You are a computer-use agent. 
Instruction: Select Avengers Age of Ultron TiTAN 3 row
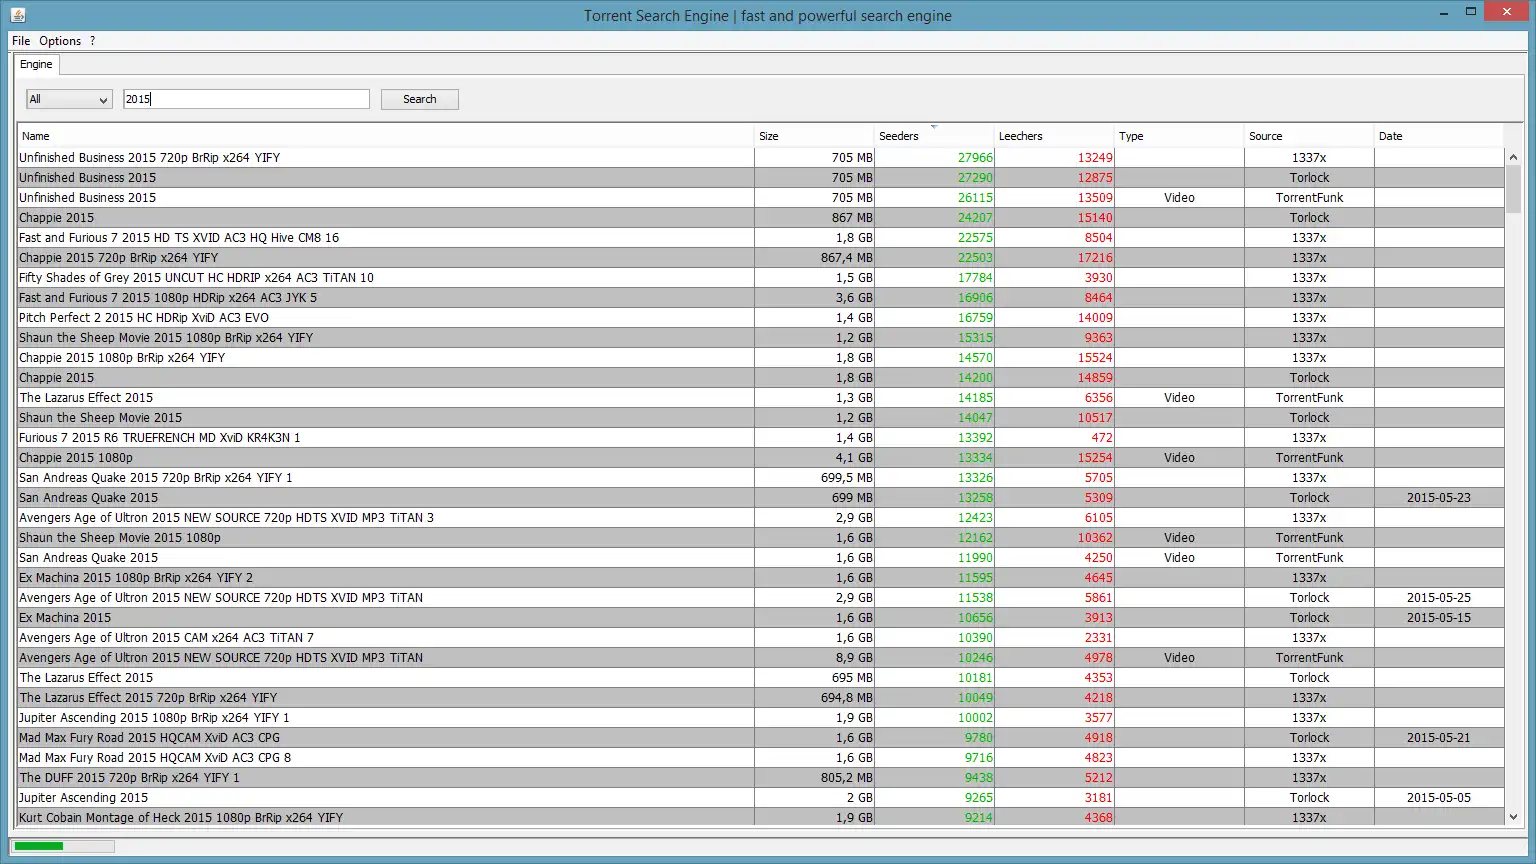click(761, 517)
